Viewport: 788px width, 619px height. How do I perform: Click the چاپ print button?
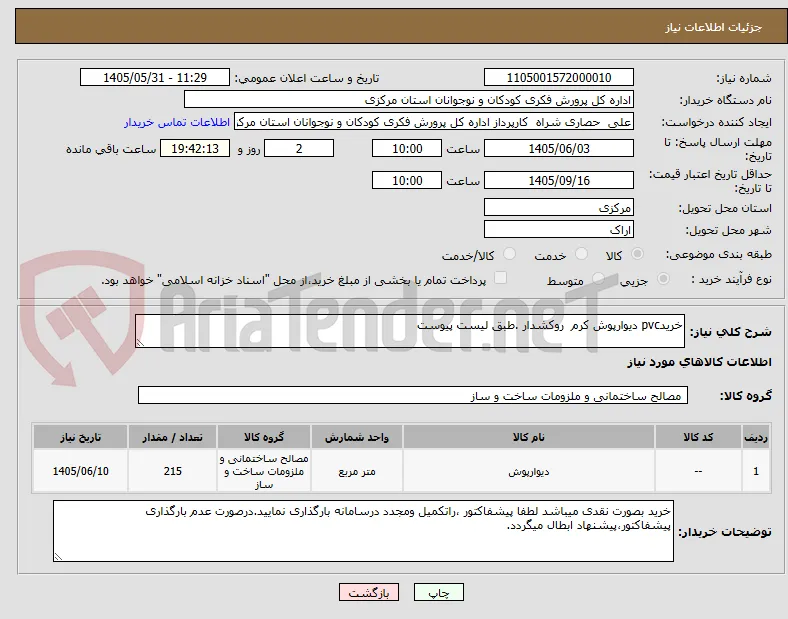point(439,592)
